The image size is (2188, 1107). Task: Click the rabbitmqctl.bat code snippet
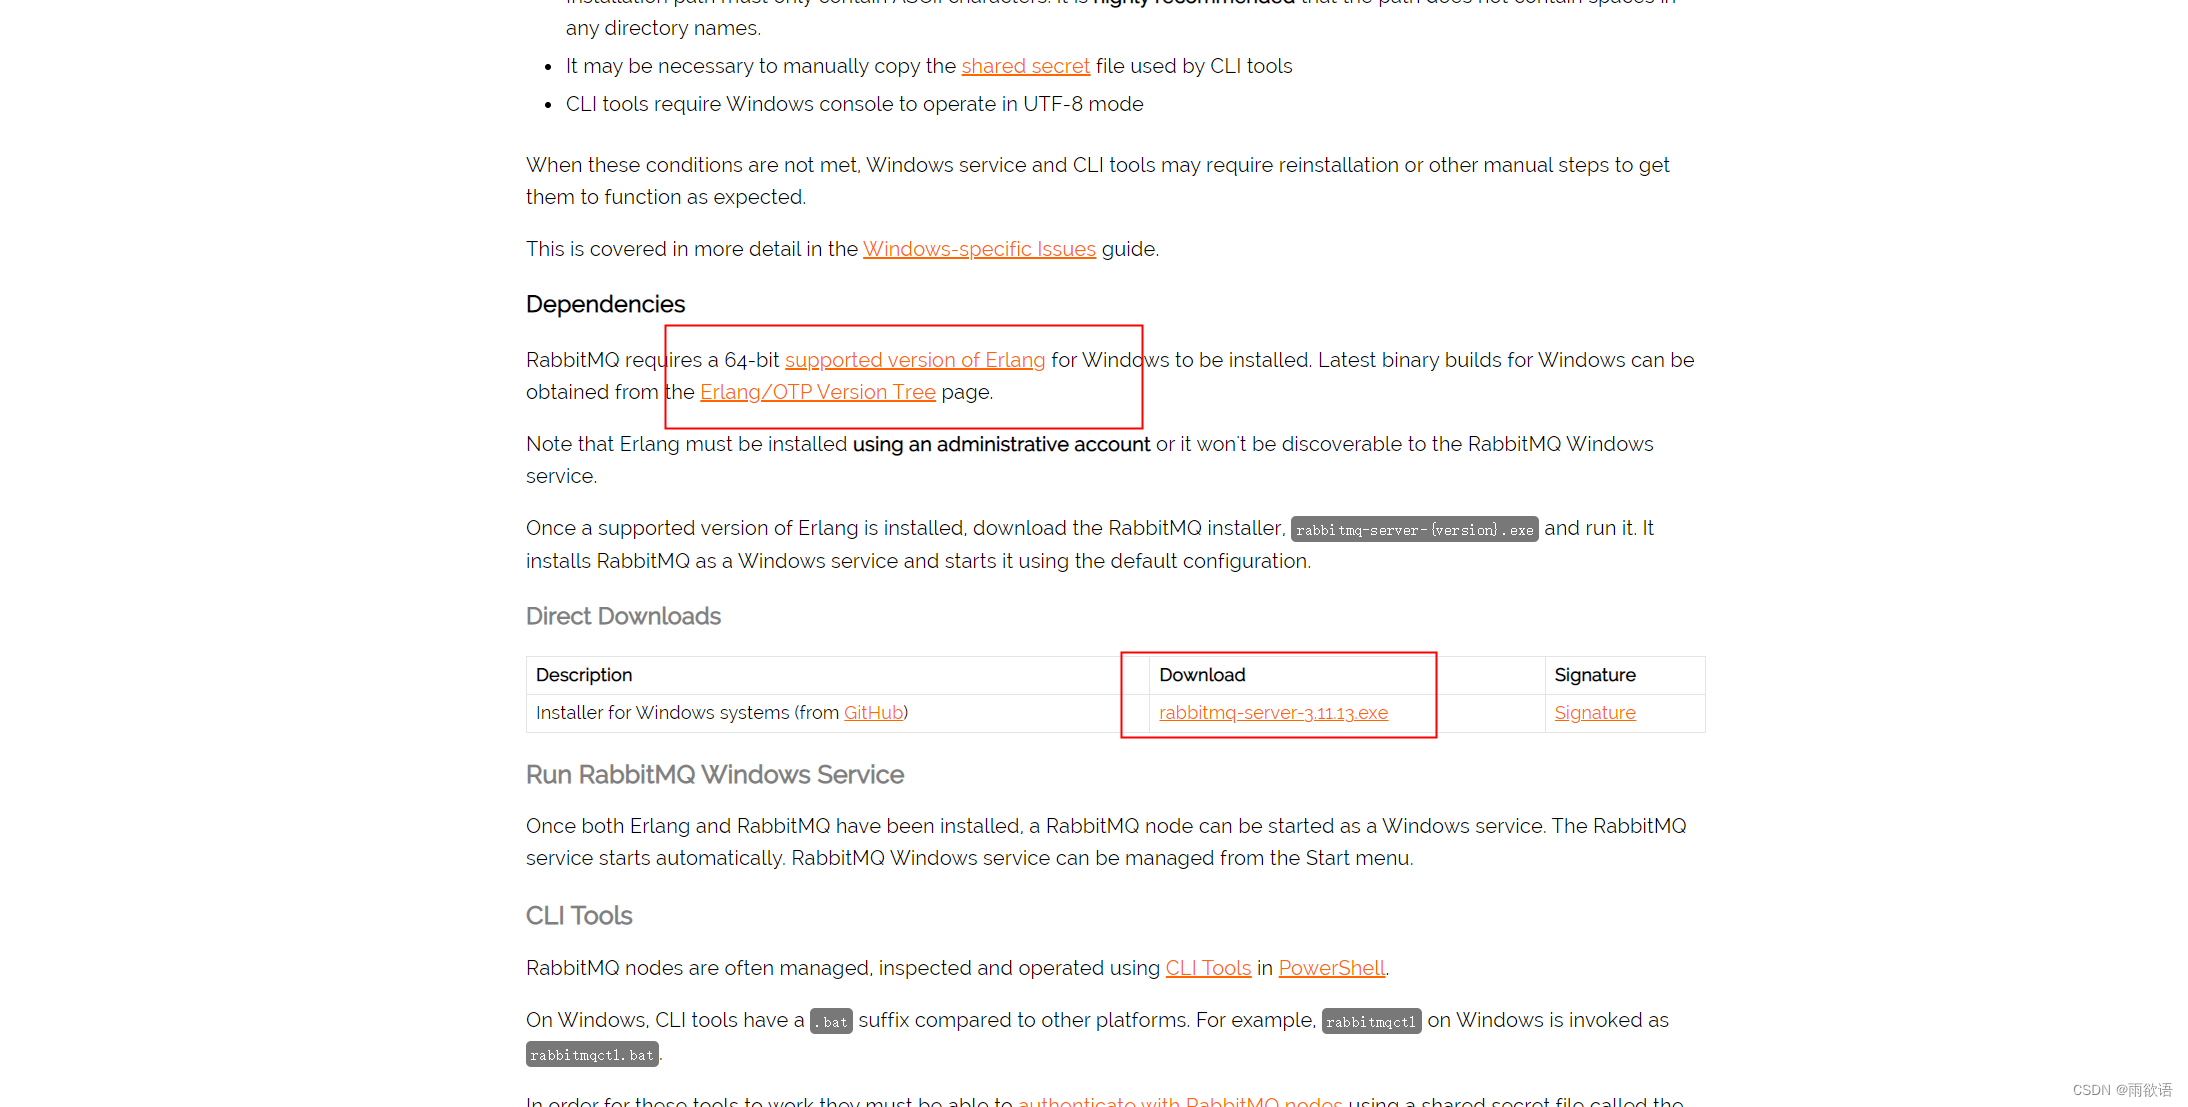tap(592, 1054)
